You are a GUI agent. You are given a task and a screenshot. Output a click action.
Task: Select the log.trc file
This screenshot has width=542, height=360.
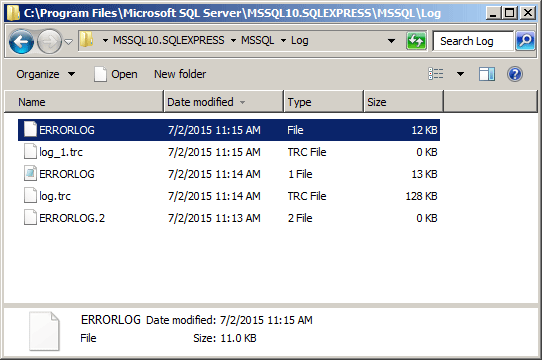tap(229, 196)
